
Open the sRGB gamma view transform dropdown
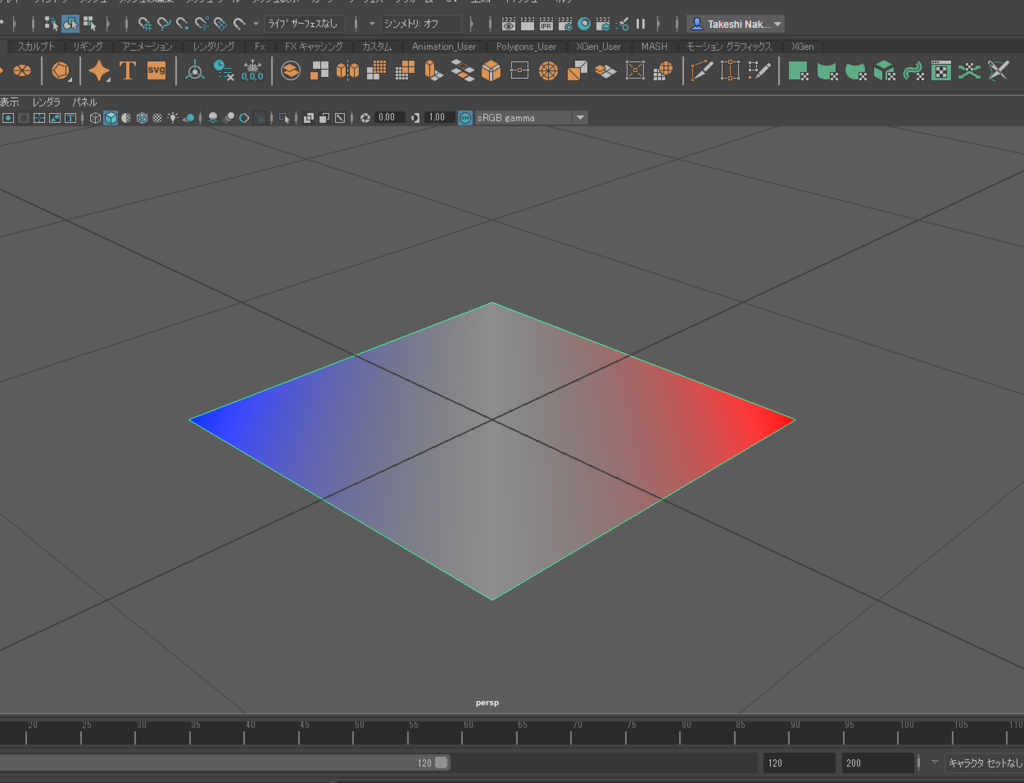pyautogui.click(x=580, y=118)
